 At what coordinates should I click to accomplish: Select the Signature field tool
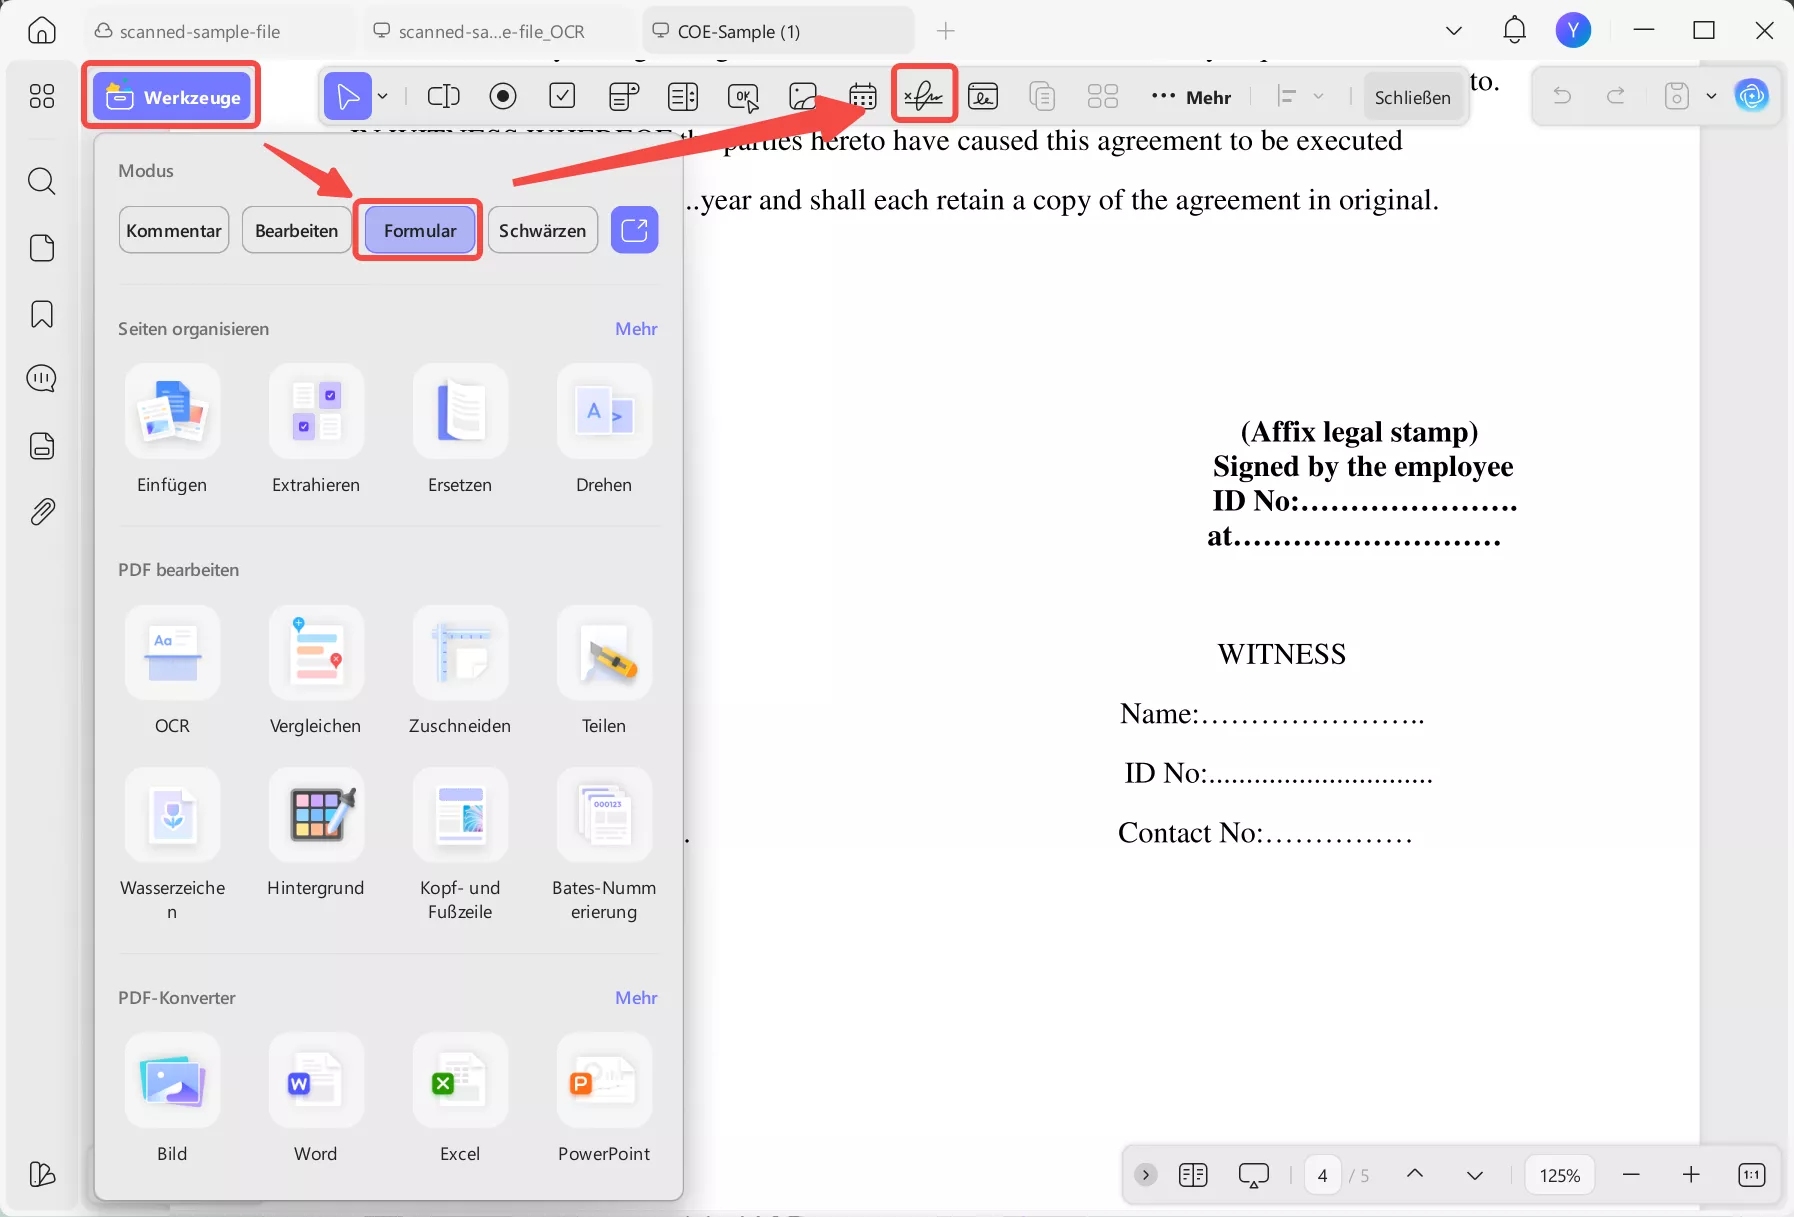click(922, 96)
